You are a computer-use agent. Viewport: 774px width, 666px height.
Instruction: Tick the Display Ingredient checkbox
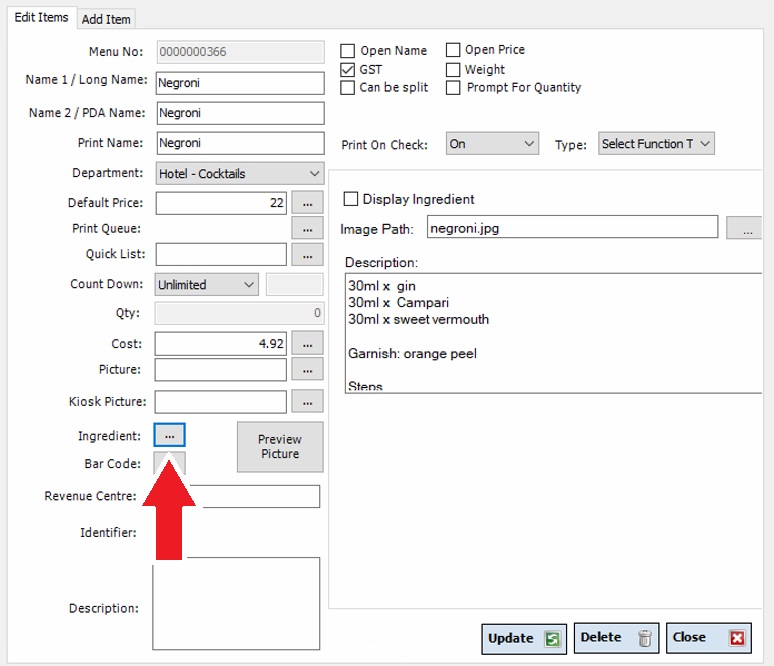pyautogui.click(x=351, y=199)
